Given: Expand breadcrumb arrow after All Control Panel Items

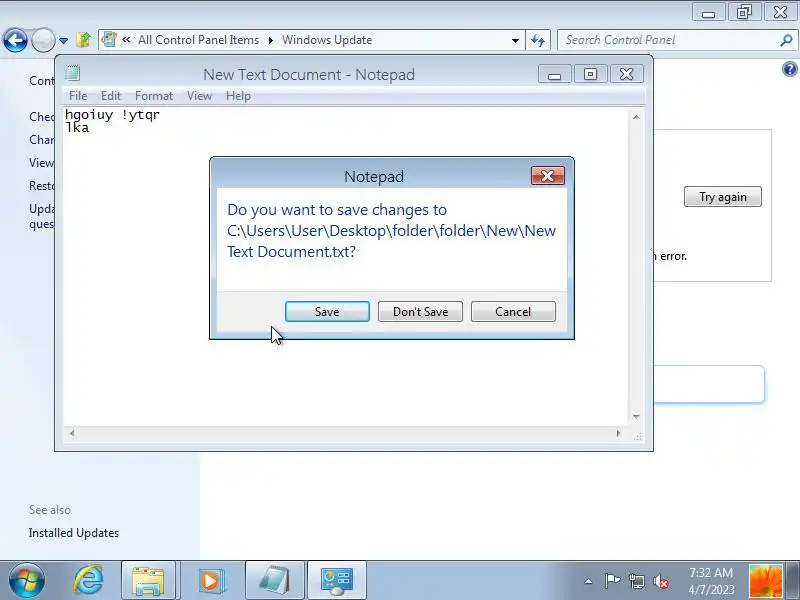Looking at the screenshot, I should (x=270, y=40).
